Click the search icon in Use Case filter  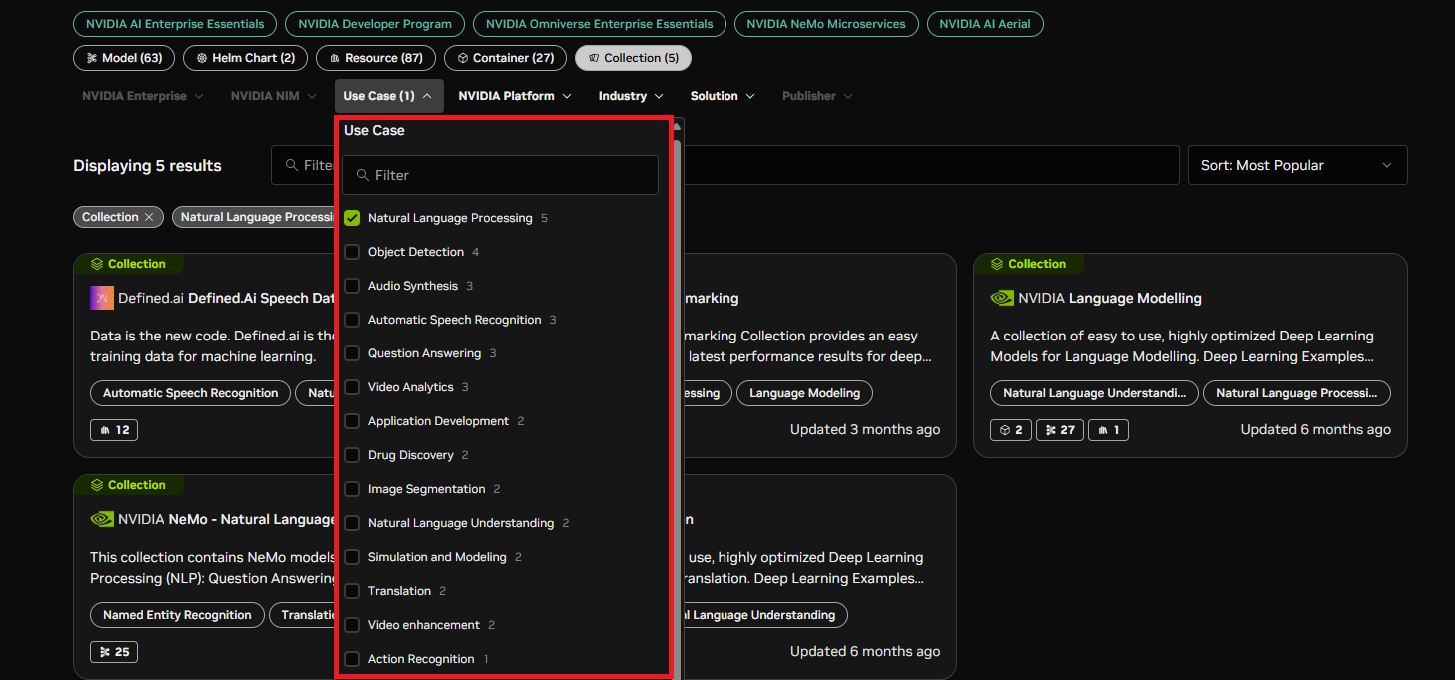362,175
